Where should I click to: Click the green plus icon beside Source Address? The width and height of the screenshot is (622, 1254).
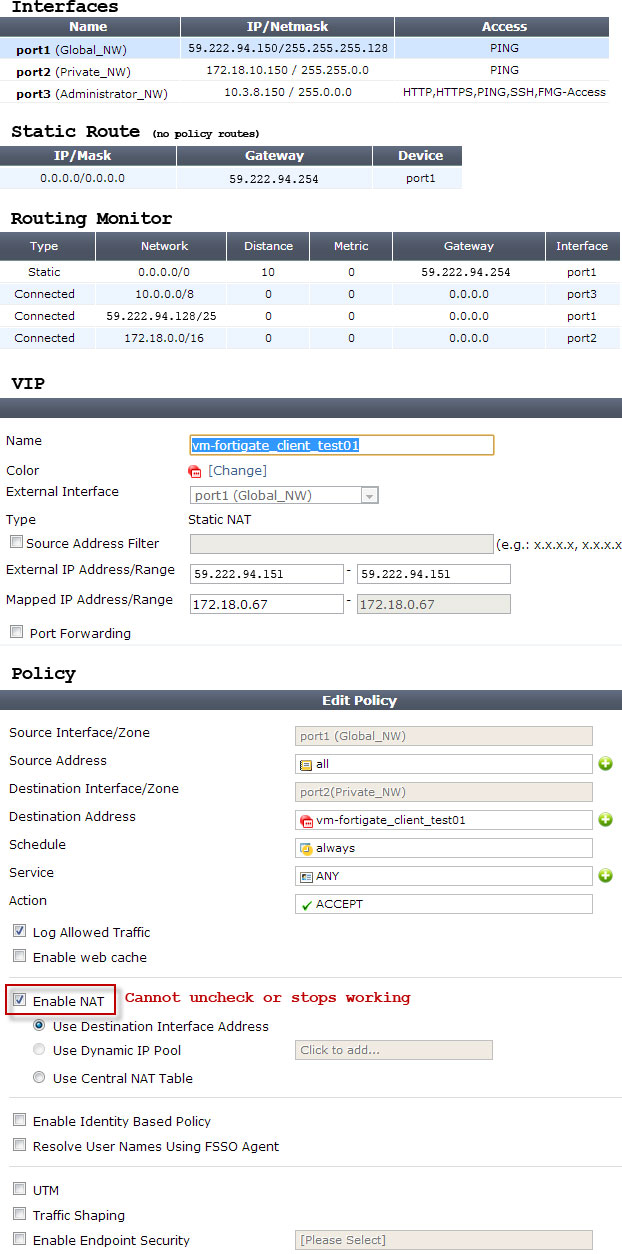(x=605, y=764)
